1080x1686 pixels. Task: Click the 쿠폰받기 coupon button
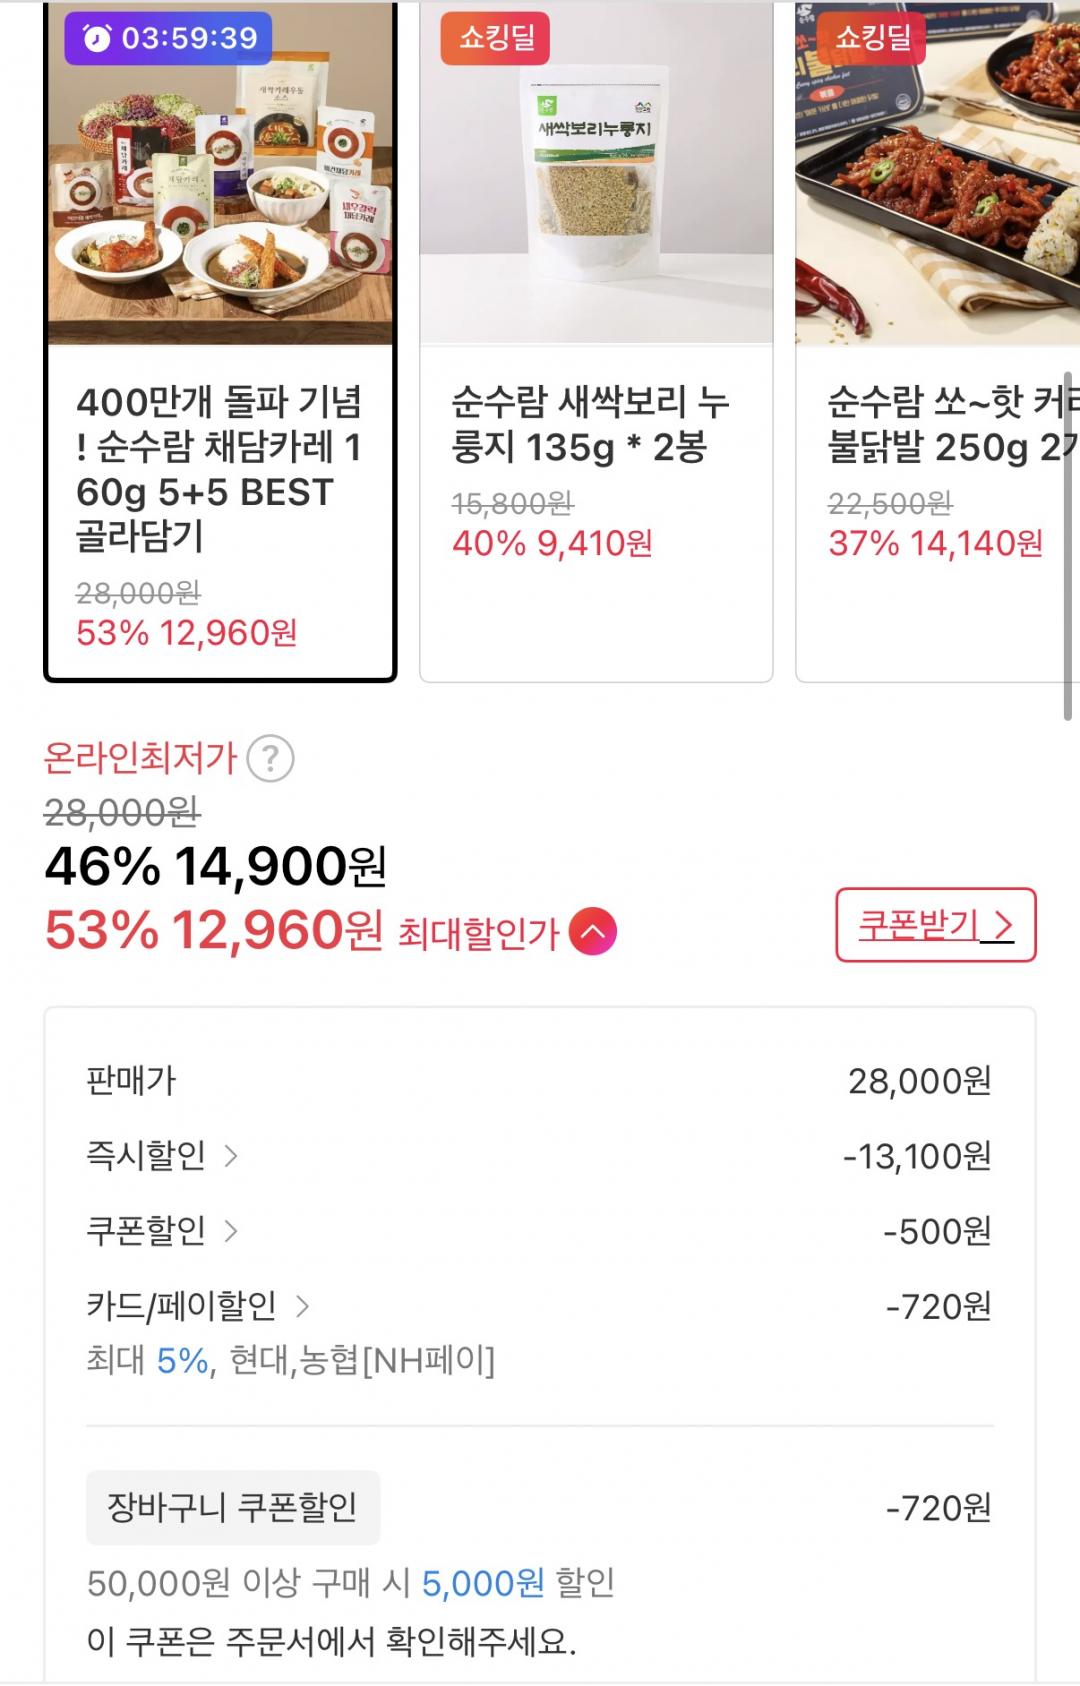tap(935, 925)
